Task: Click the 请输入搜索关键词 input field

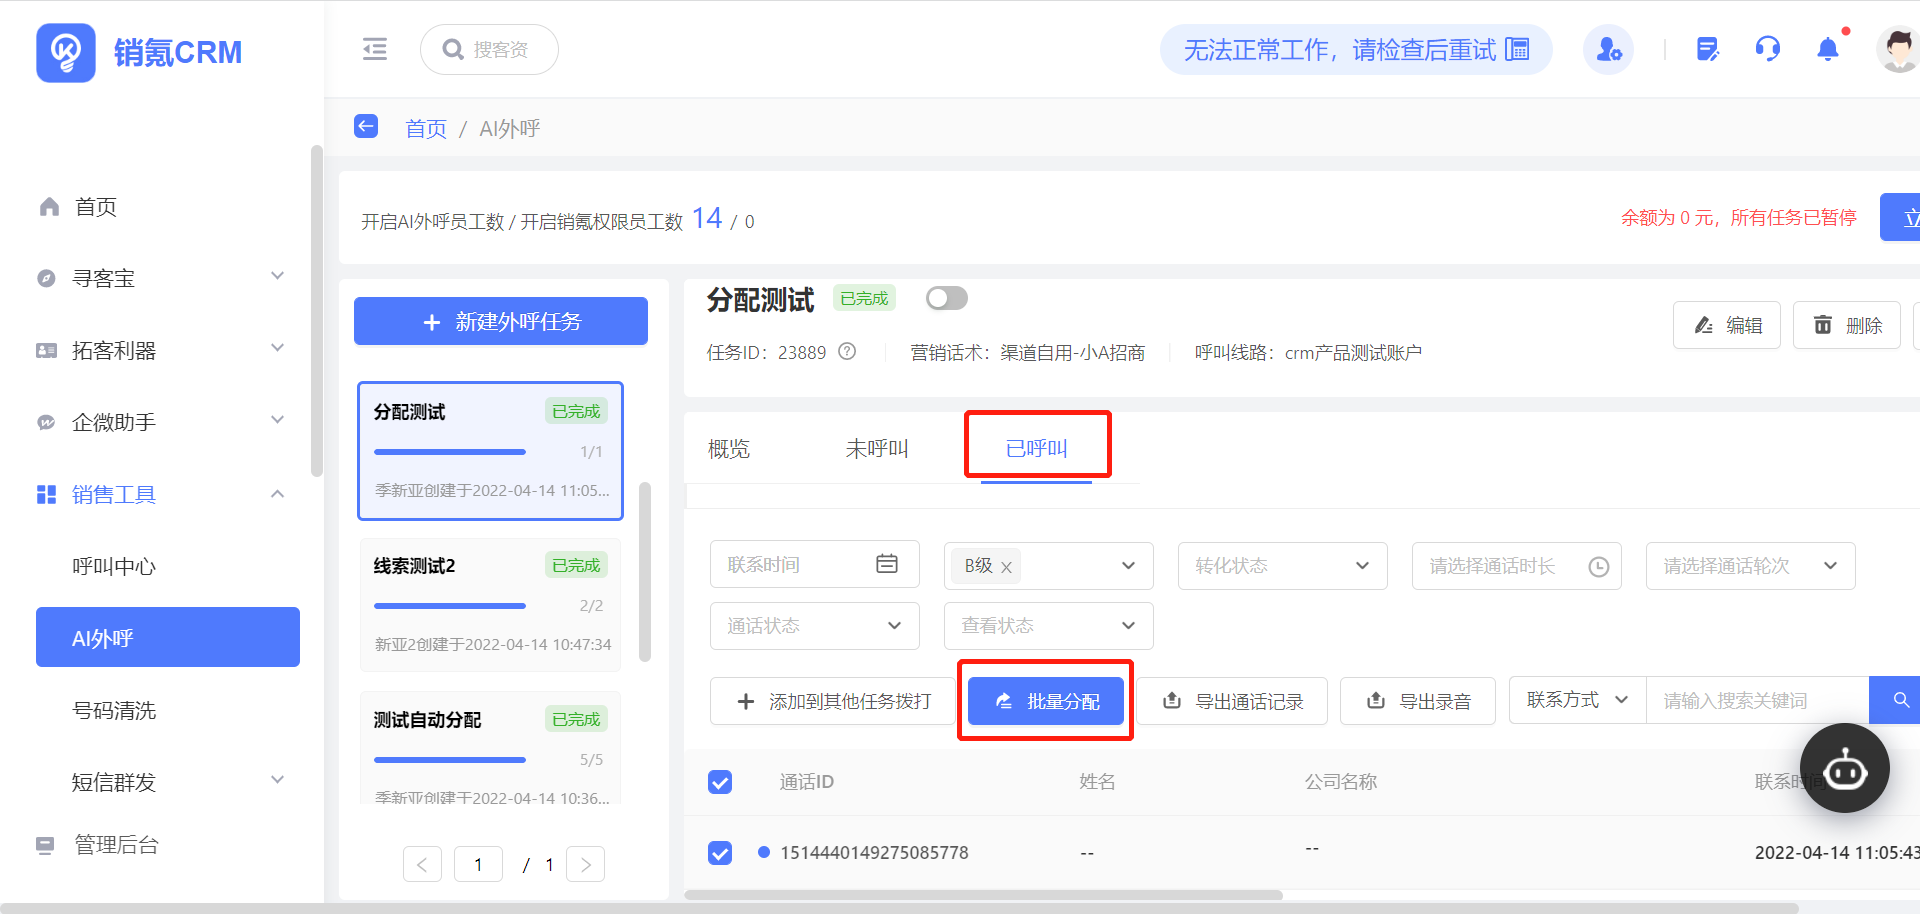Action: (x=1756, y=701)
